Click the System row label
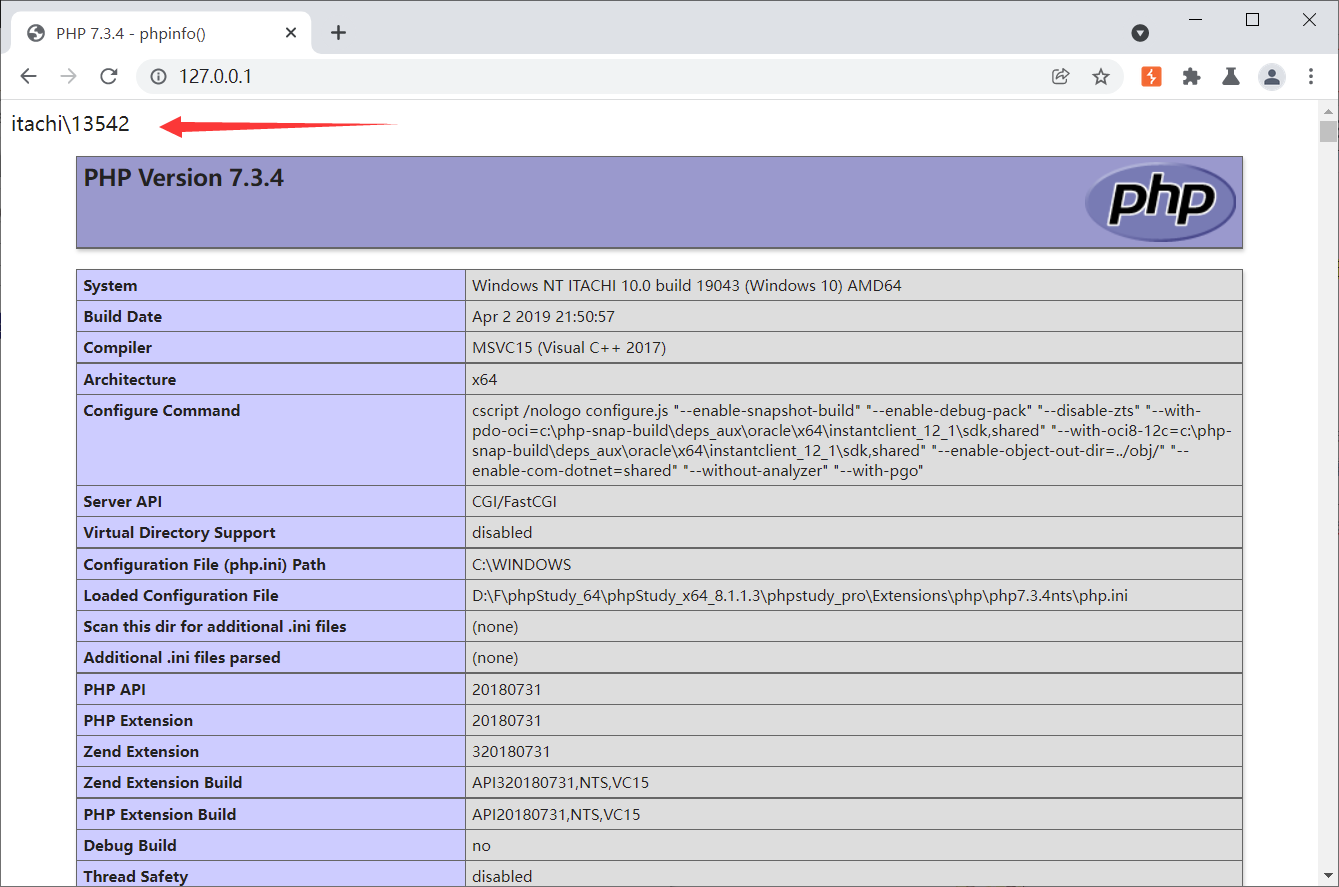The width and height of the screenshot is (1339, 887). click(110, 286)
